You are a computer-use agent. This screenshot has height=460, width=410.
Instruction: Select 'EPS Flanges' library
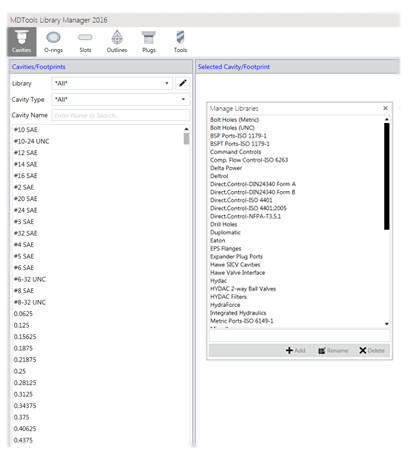225,249
